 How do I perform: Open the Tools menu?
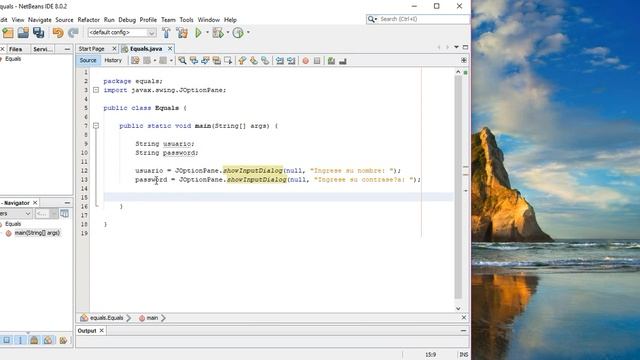point(187,20)
